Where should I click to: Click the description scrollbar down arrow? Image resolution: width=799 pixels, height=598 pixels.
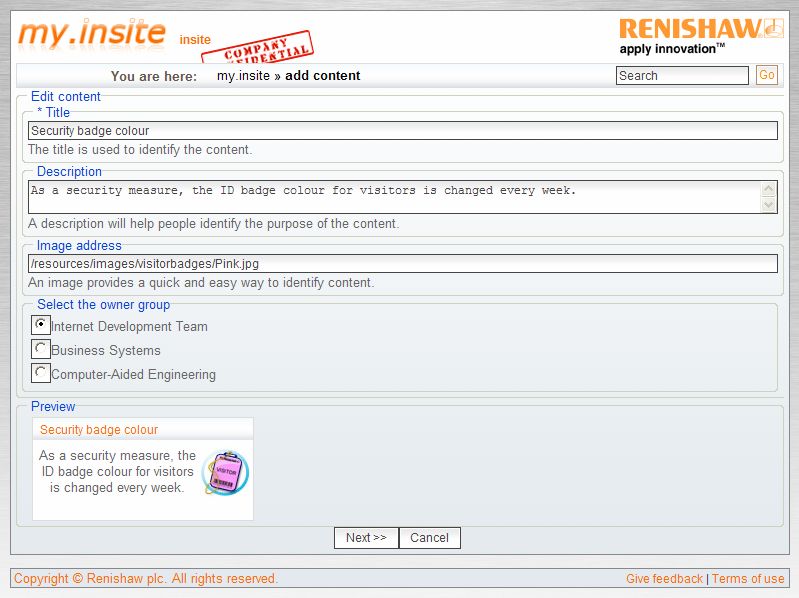(x=768, y=204)
